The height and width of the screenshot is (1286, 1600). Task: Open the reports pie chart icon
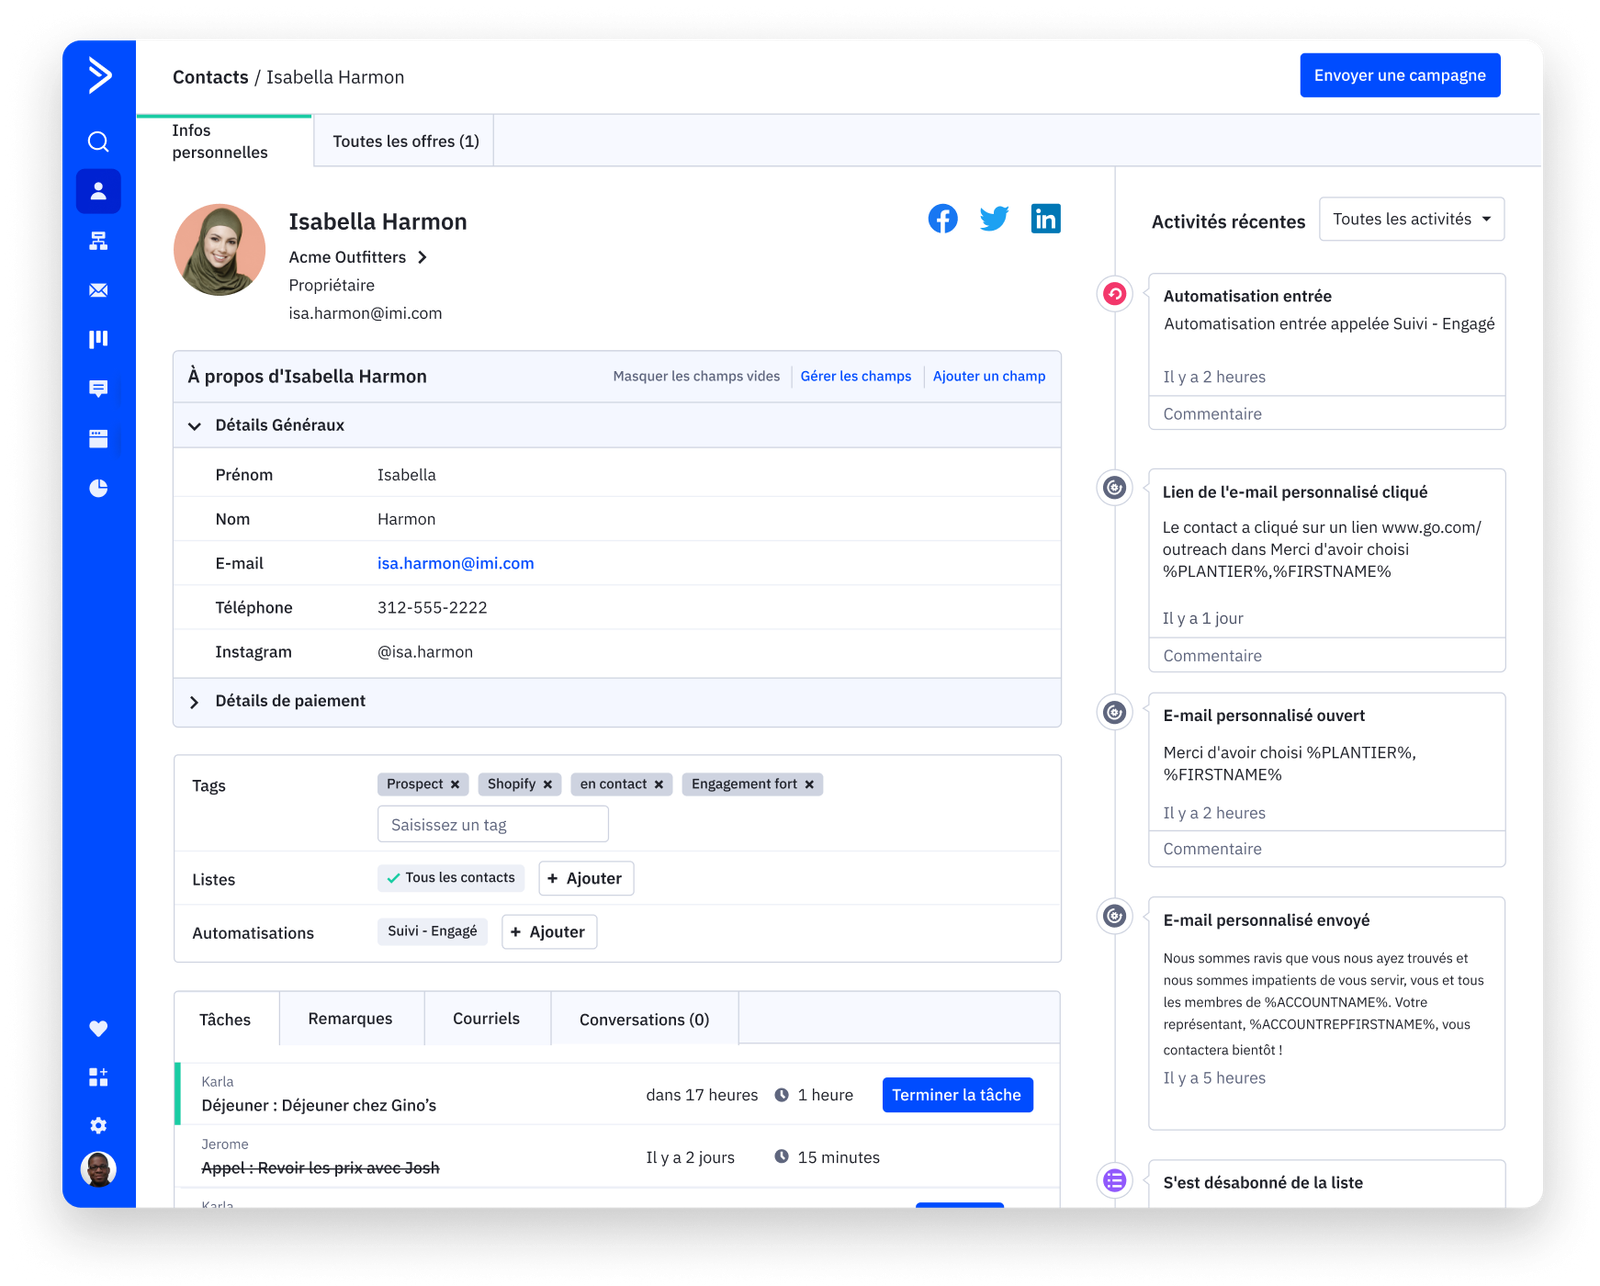point(98,488)
